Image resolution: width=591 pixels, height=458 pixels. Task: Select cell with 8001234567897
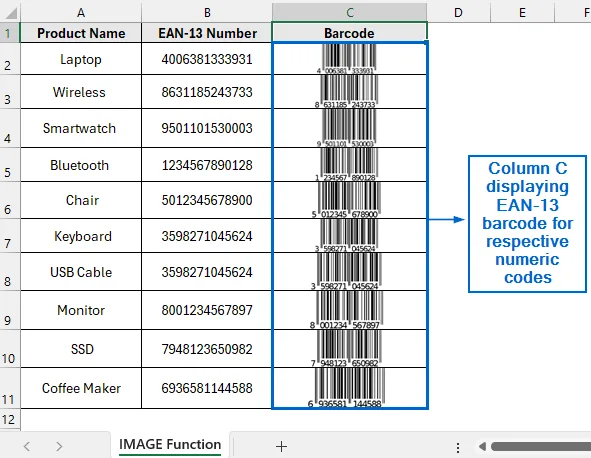pos(207,310)
